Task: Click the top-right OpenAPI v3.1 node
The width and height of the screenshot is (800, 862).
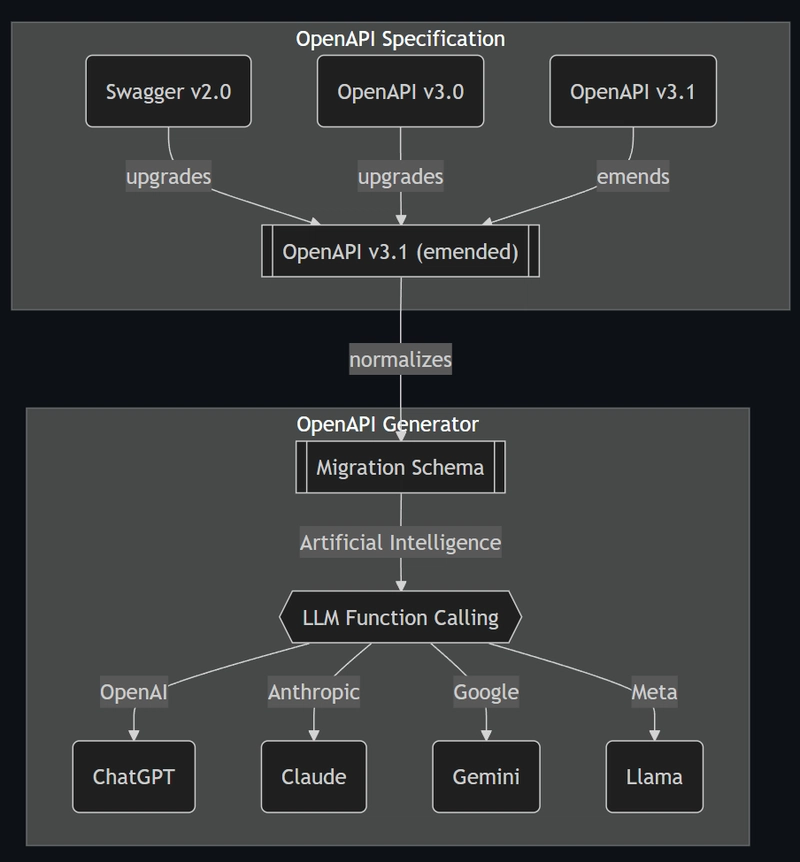Action: [x=633, y=91]
